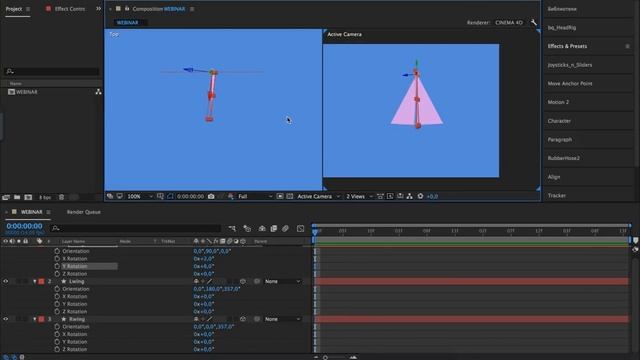Viewport: 640px width, 360px height.
Task: Open the Graph Editor
Action: [300, 229]
